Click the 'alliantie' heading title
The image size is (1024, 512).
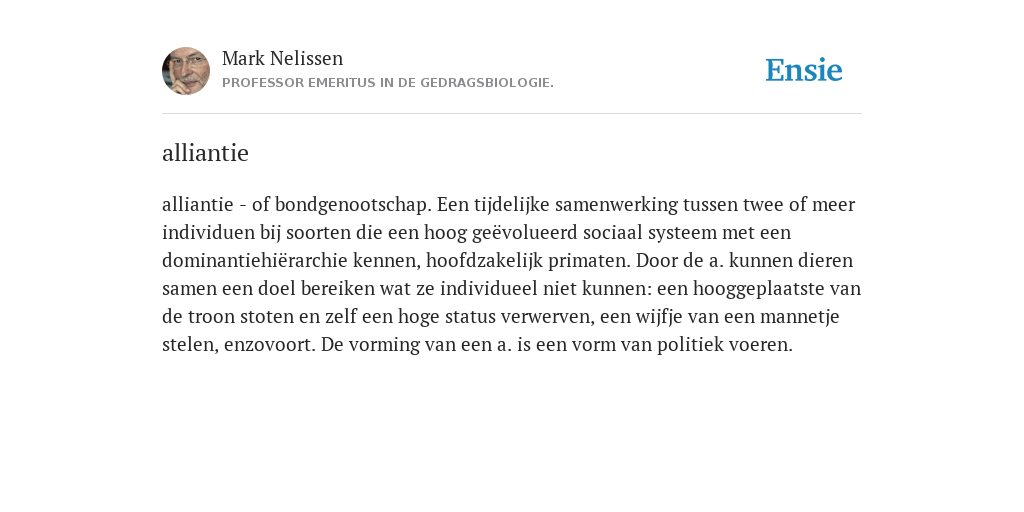205,153
